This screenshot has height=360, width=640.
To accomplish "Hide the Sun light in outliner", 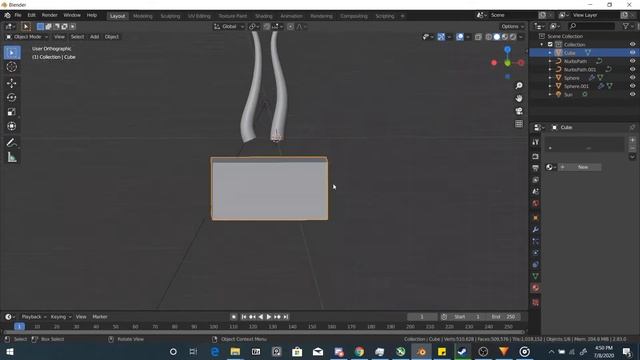I will tap(632, 94).
